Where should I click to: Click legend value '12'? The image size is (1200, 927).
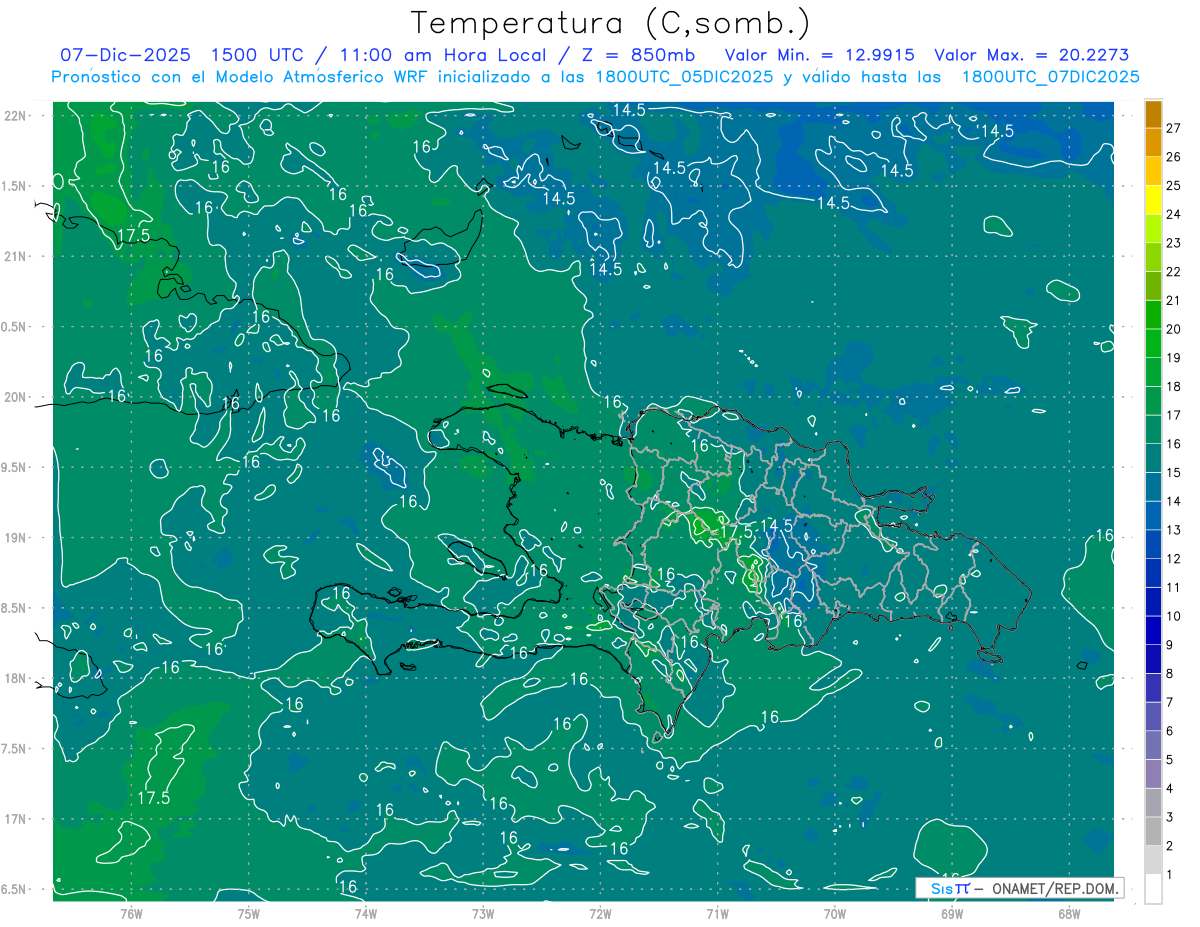coord(1173,558)
